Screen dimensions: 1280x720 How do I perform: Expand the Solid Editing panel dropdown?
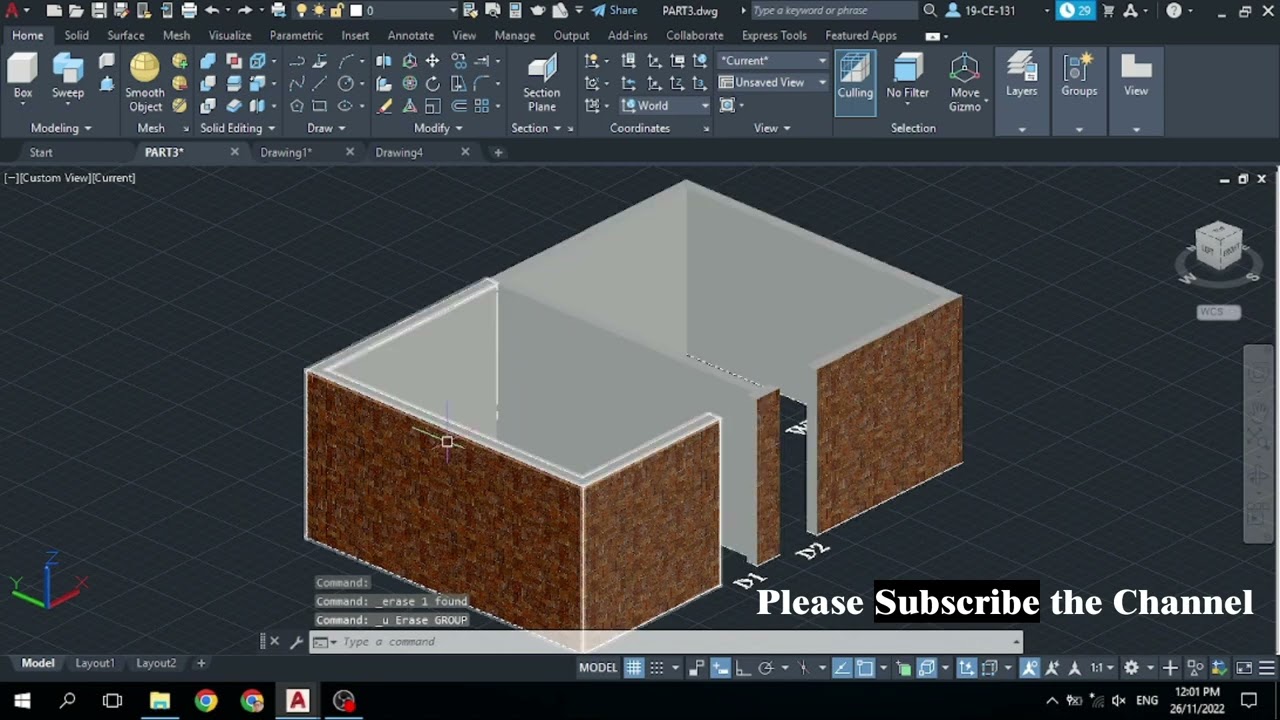pyautogui.click(x=237, y=128)
